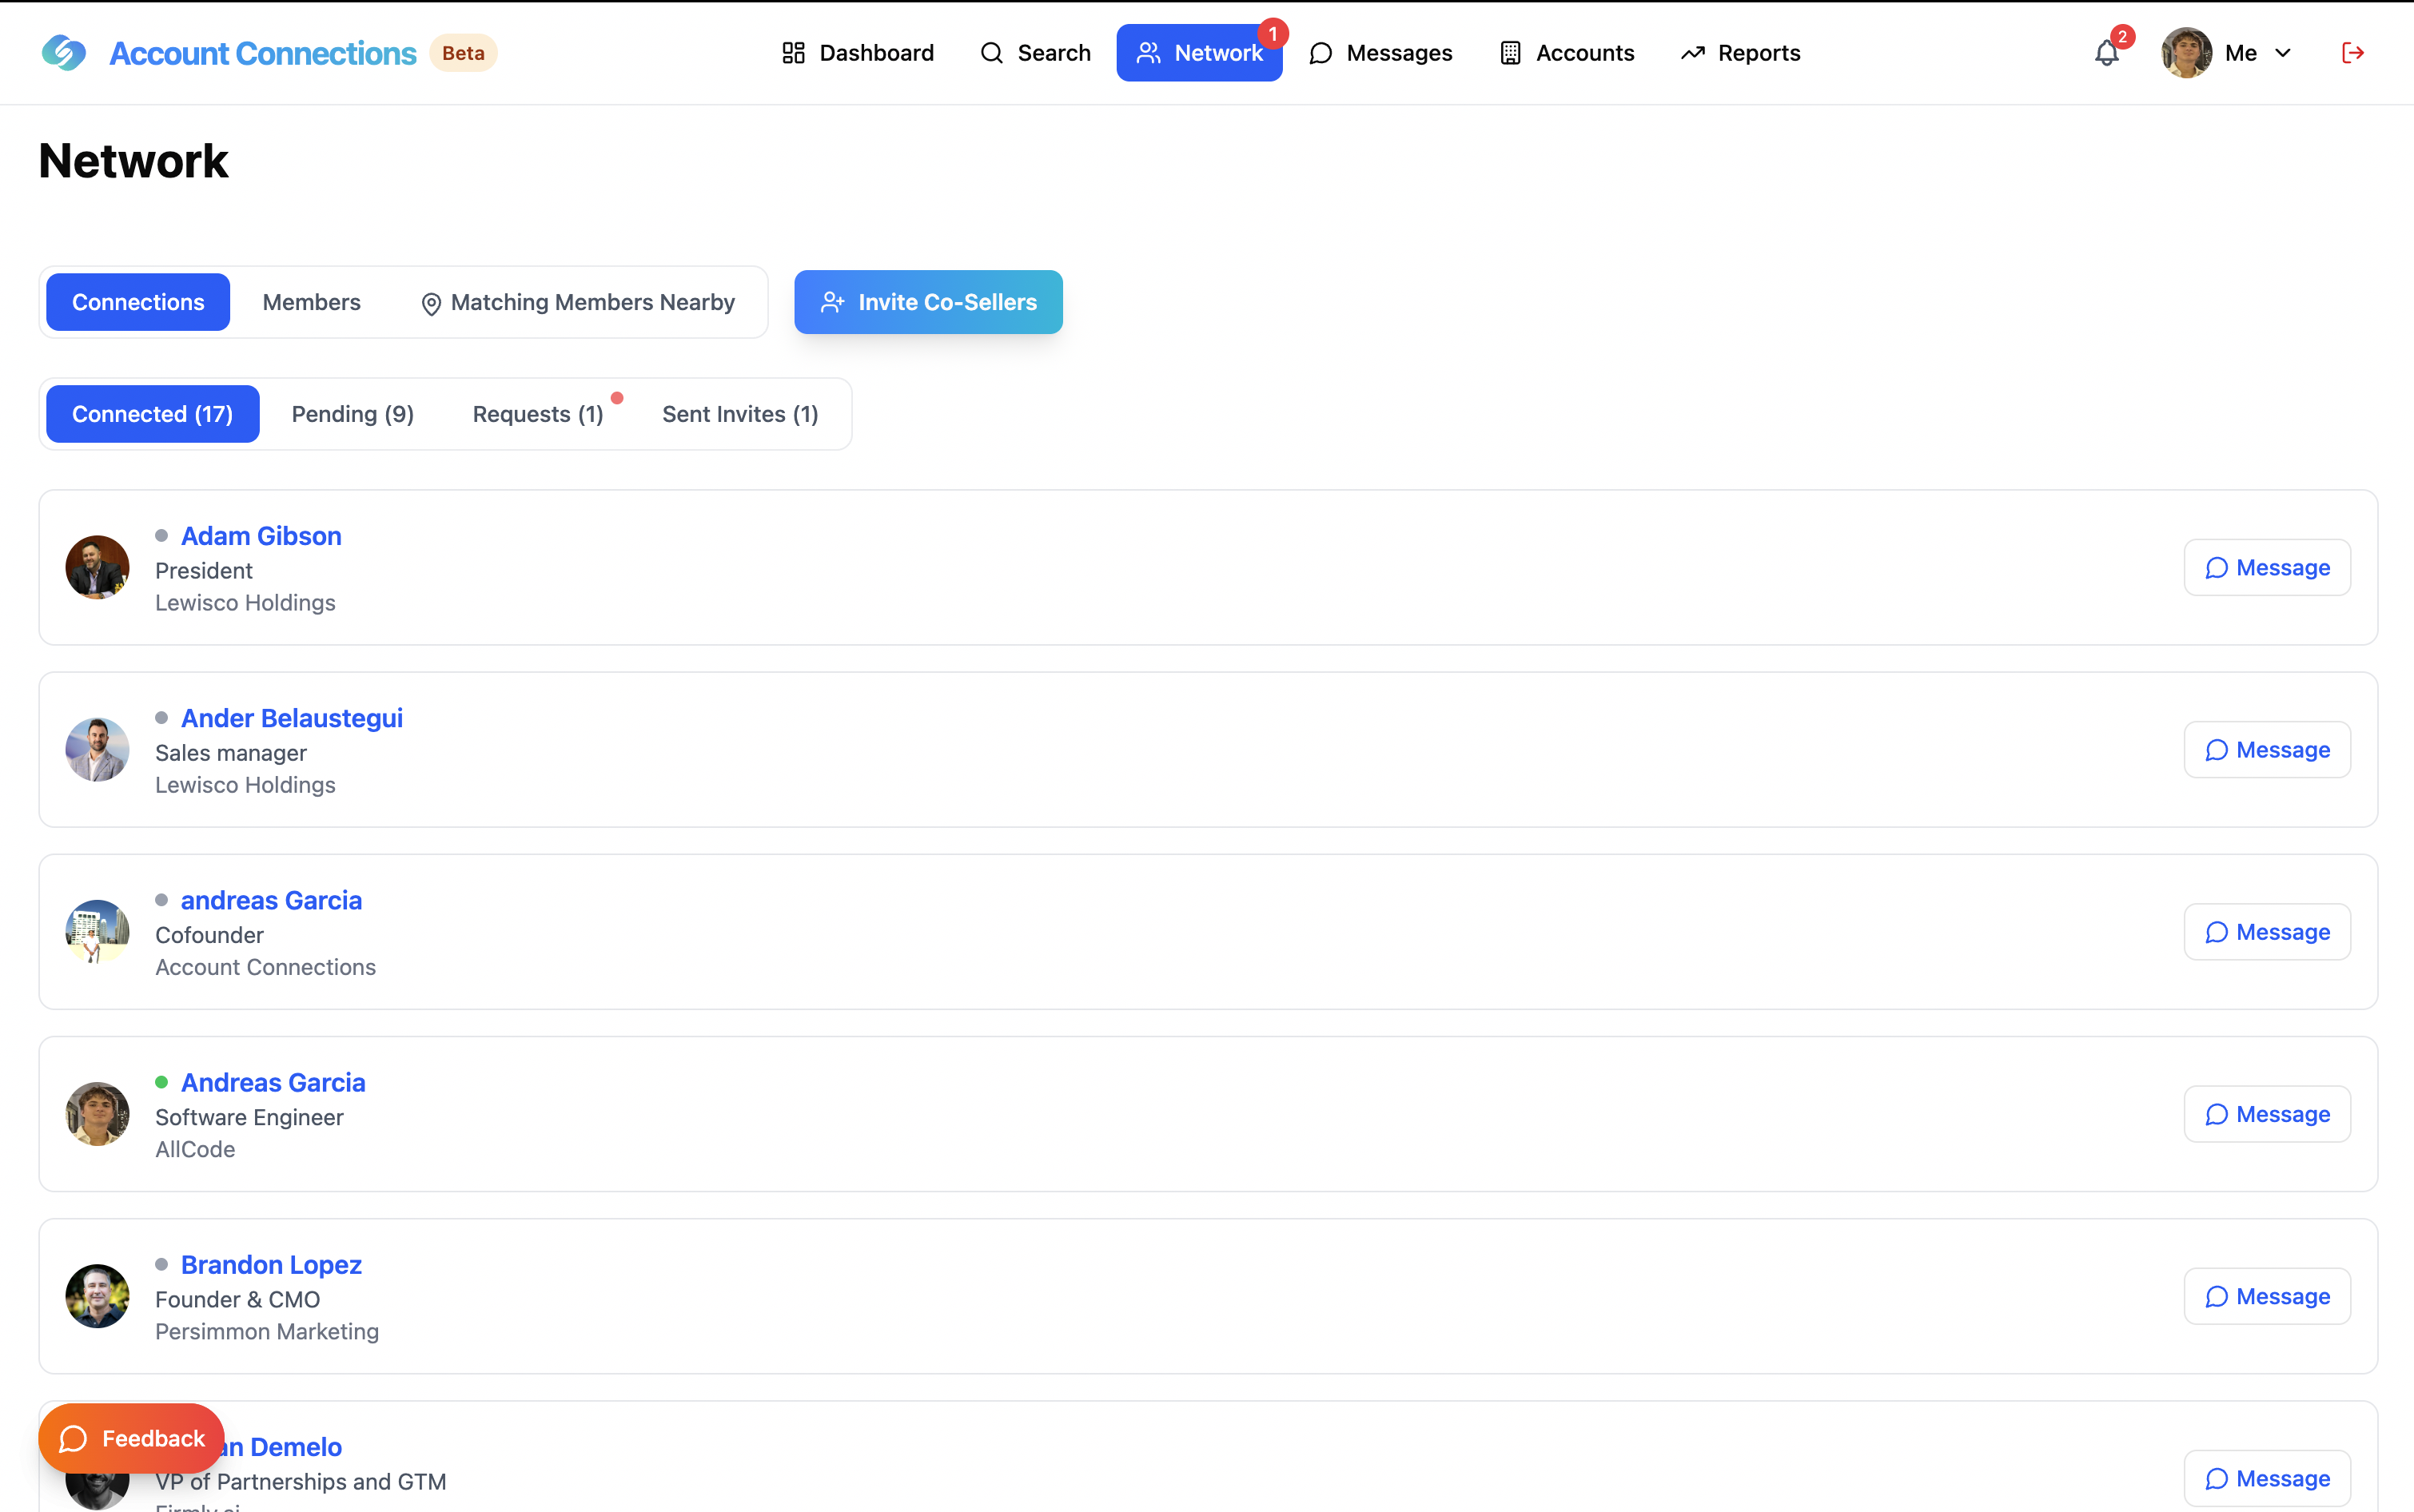
Task: Open the Reports section
Action: [x=1740, y=53]
